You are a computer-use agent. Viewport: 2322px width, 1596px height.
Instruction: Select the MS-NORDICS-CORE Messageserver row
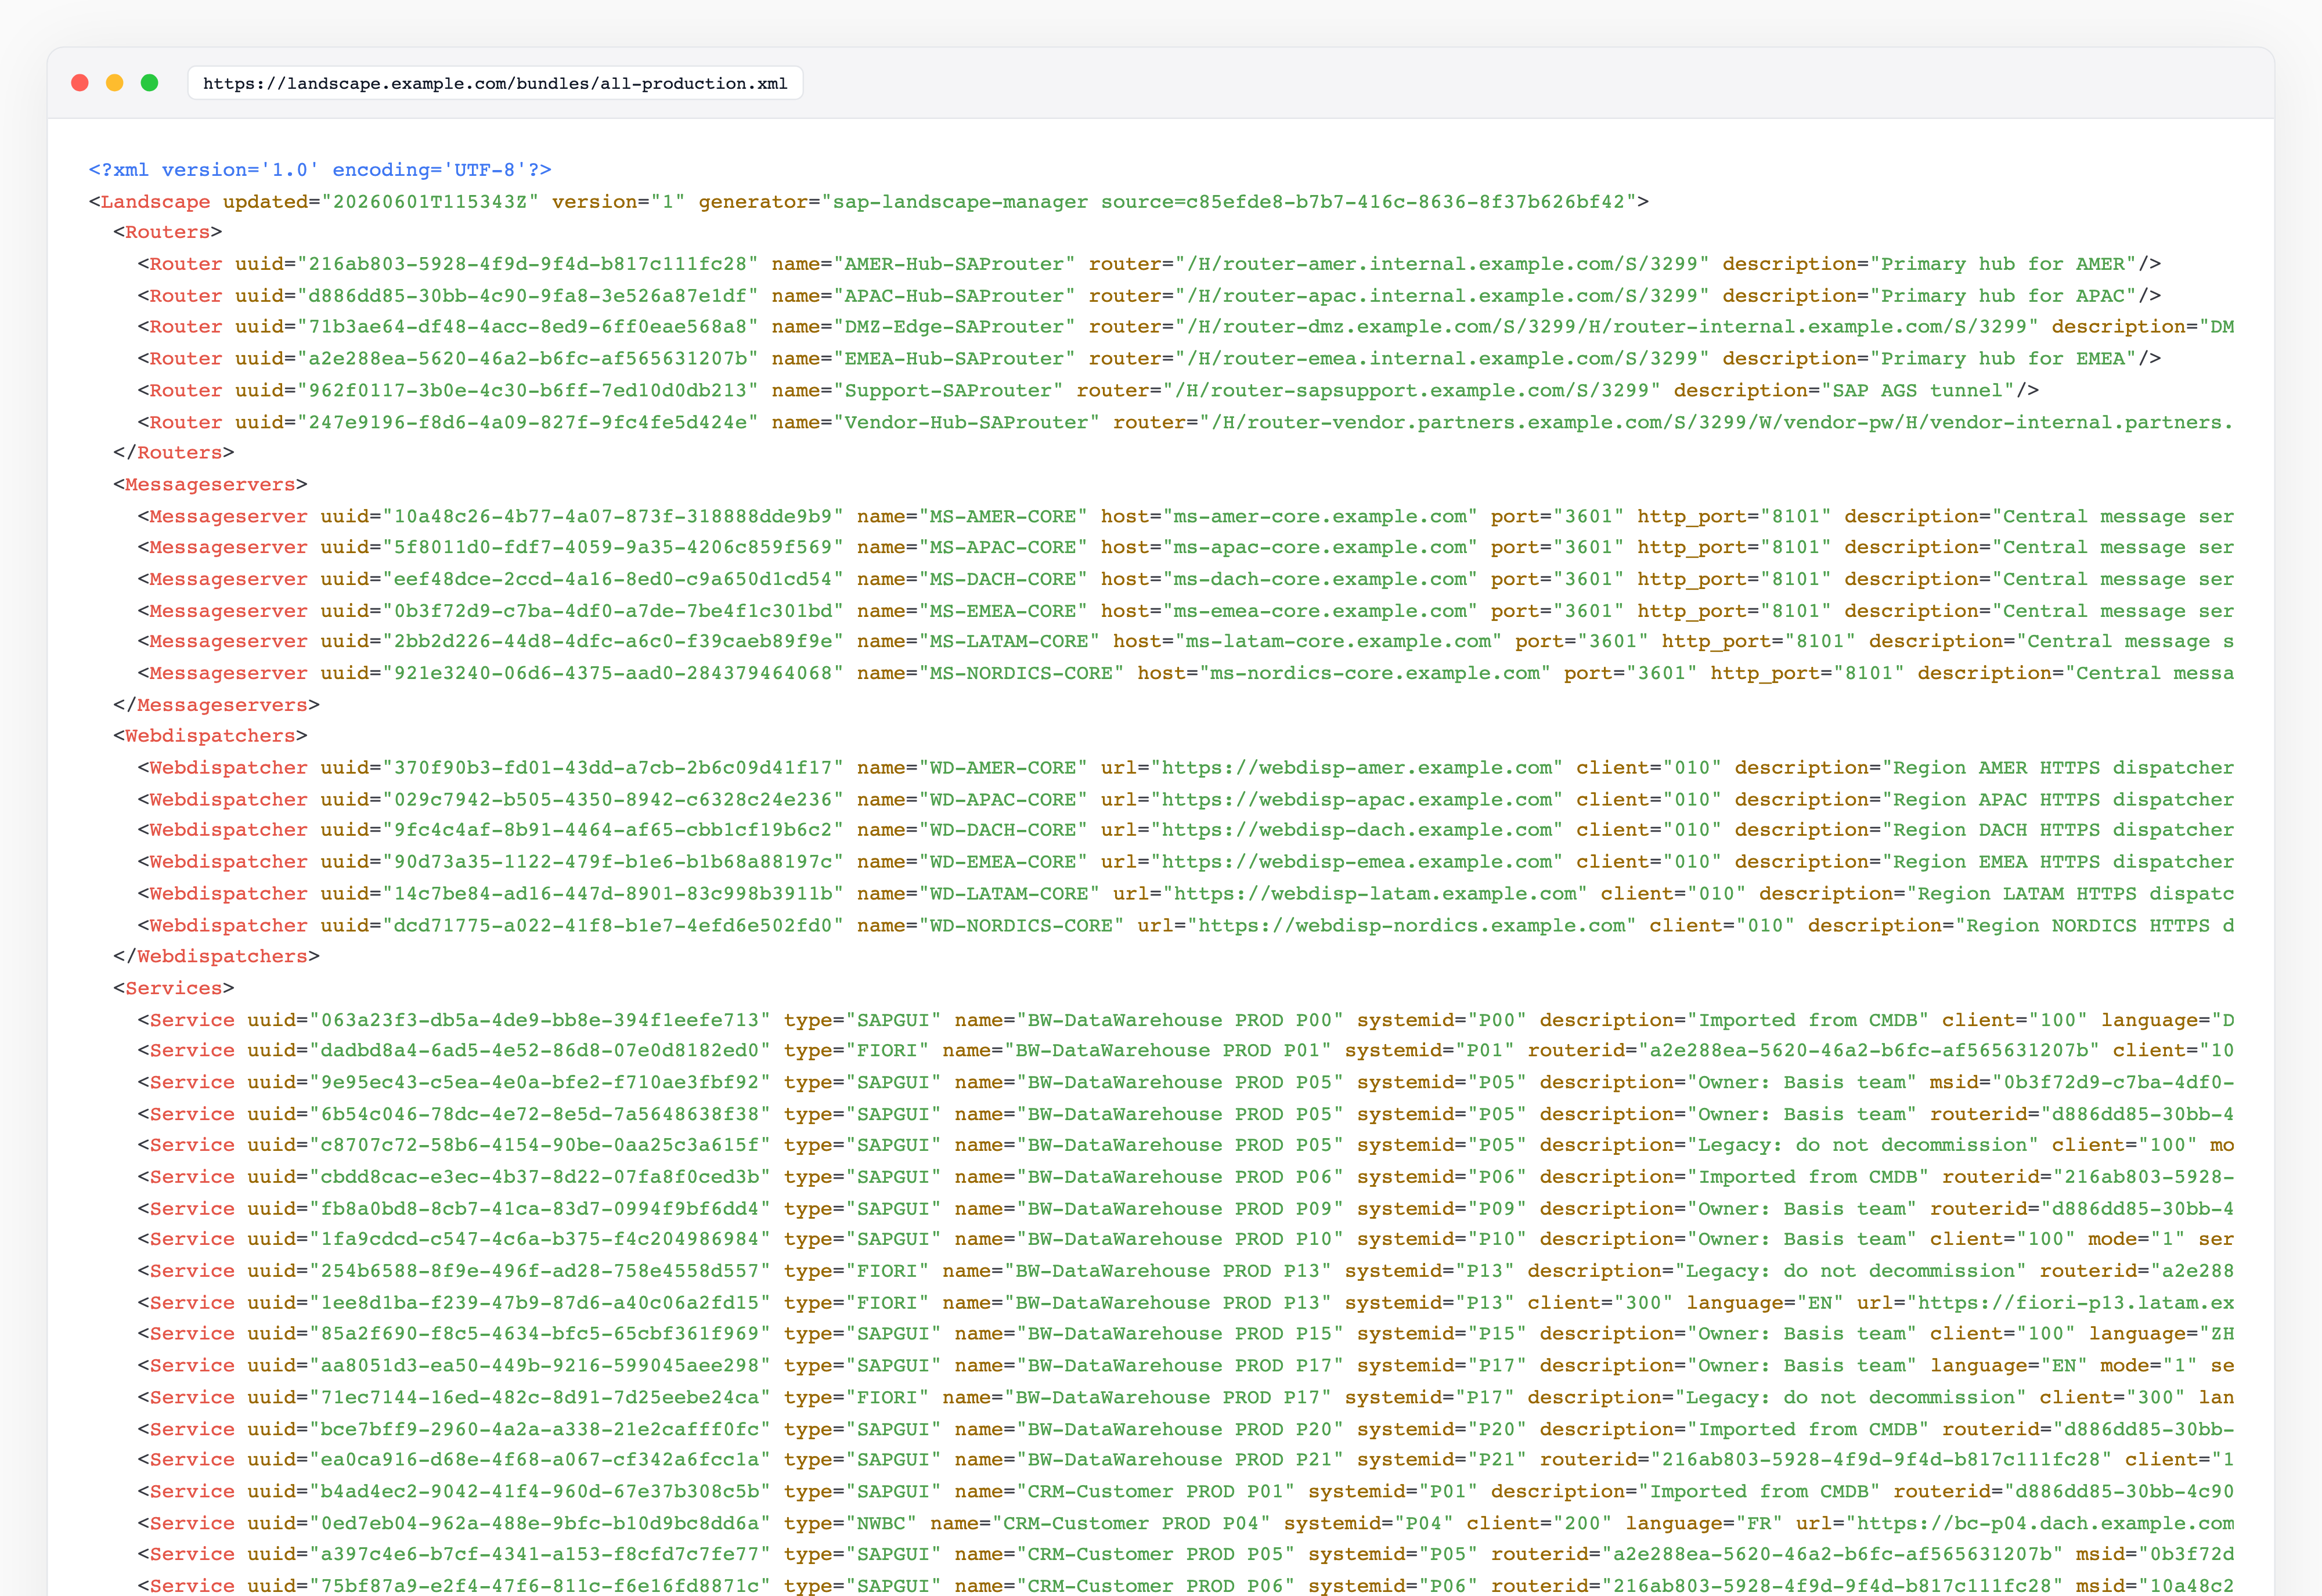pos(1185,674)
